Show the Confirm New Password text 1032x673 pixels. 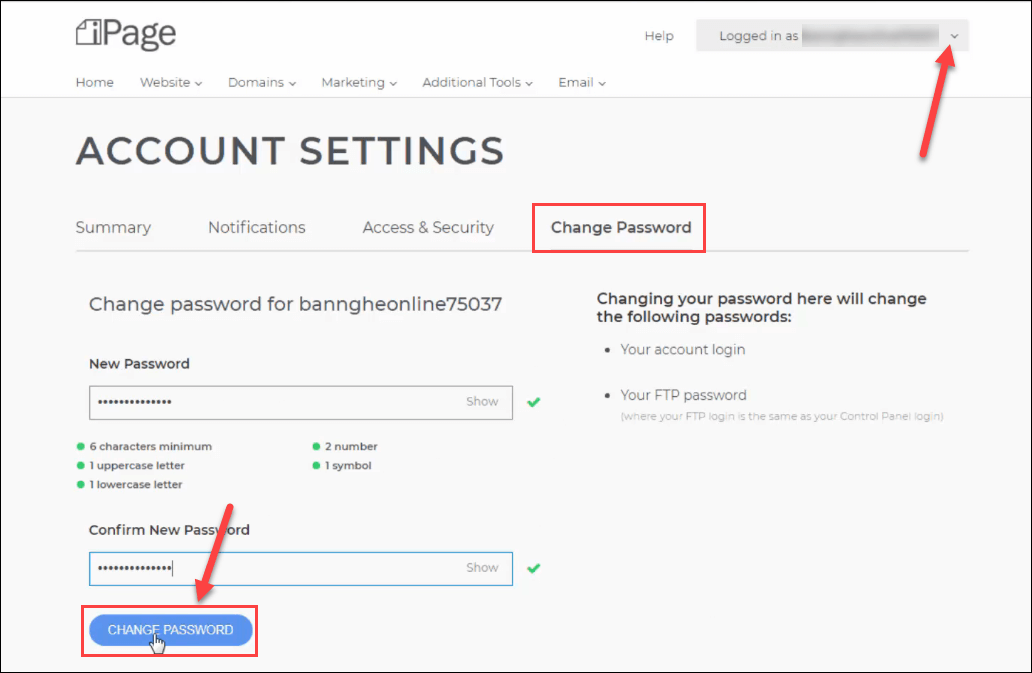click(482, 567)
